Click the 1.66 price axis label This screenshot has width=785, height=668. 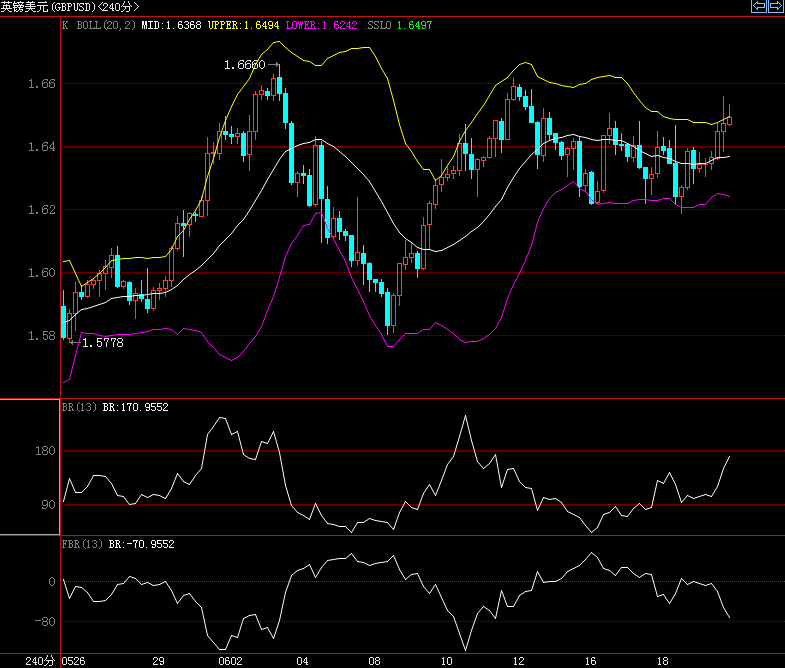pos(42,84)
